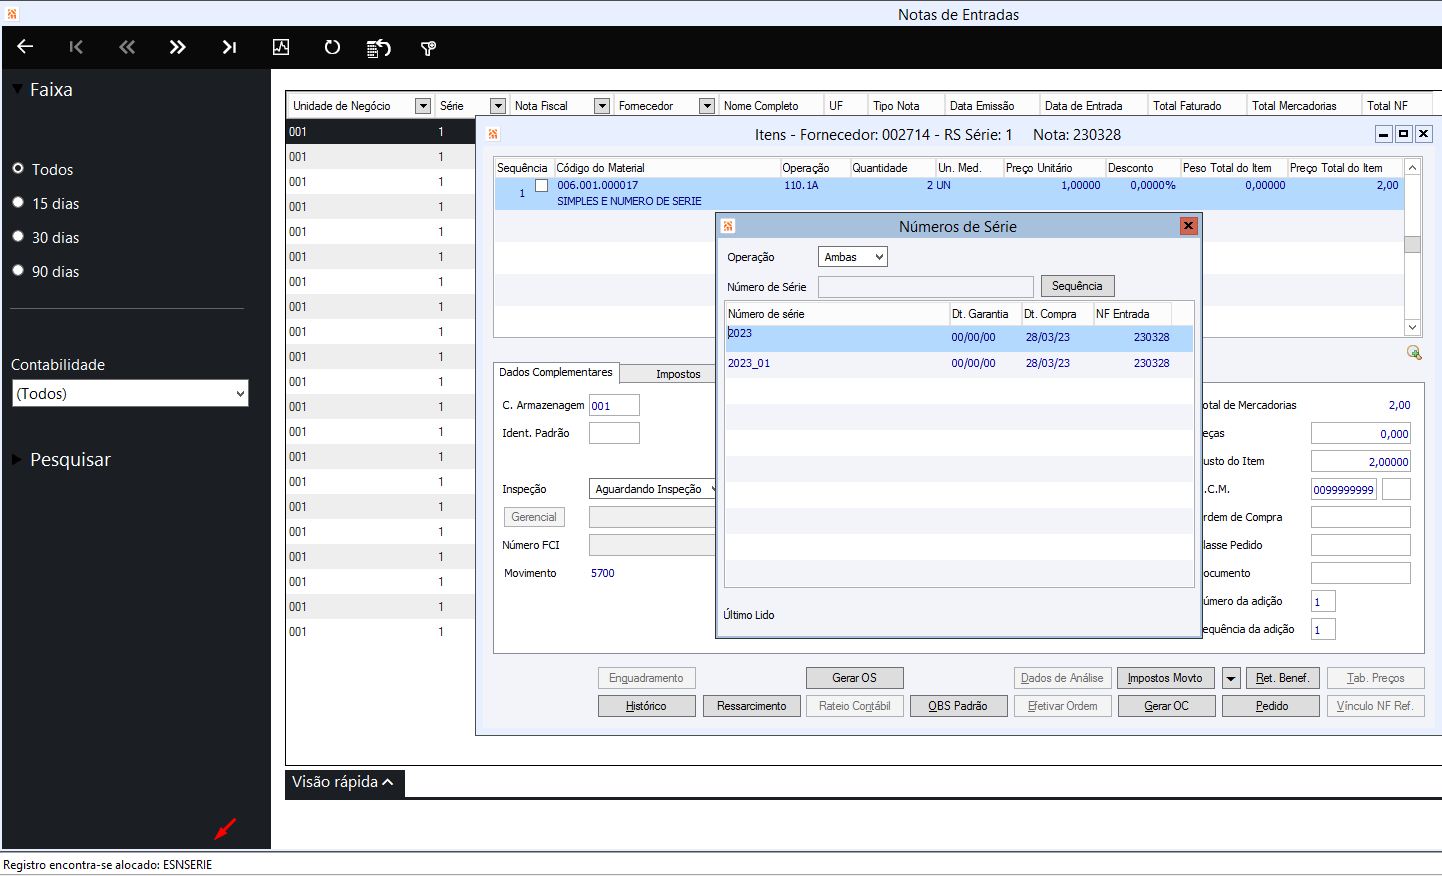Tick the checkbox in item row 1
This screenshot has width=1442, height=876.
coord(541,186)
